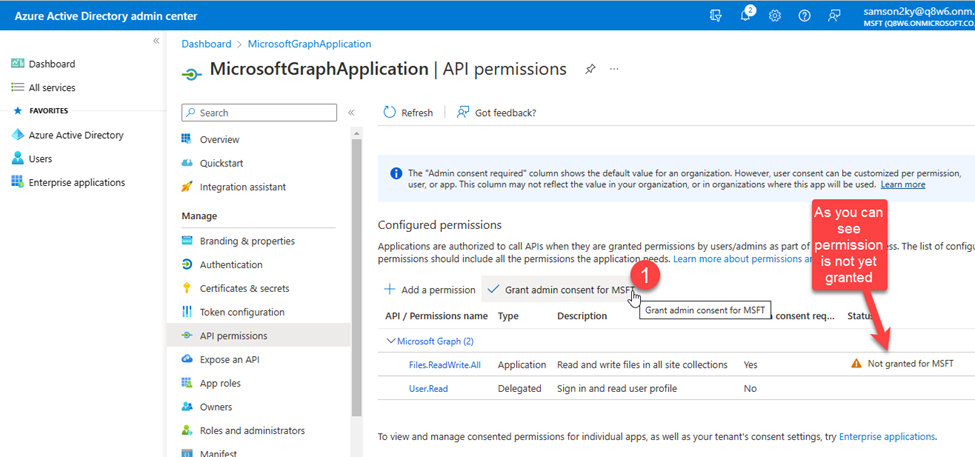Click the Type column header

[508, 316]
